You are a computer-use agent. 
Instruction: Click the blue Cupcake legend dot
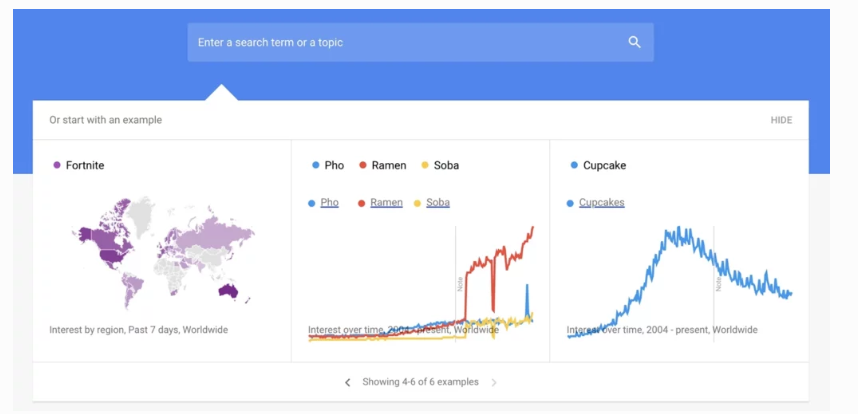coord(573,165)
